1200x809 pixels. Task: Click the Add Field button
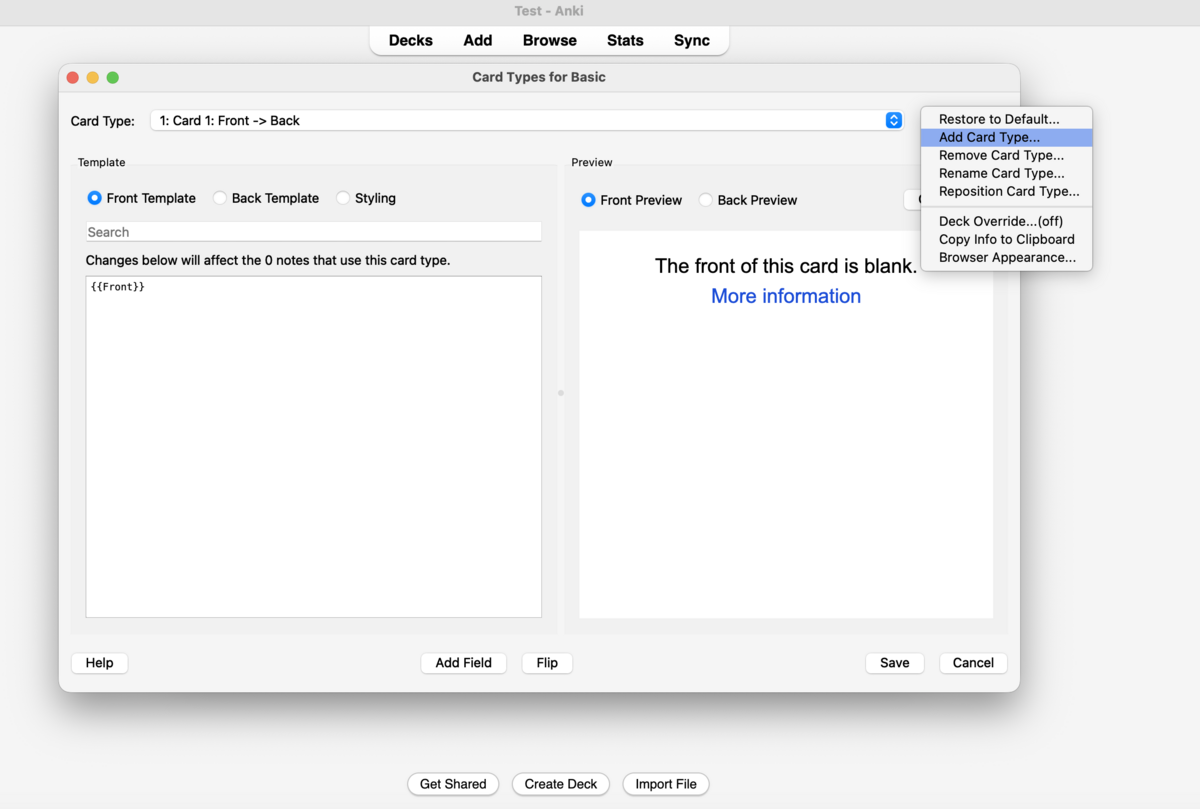pyautogui.click(x=463, y=663)
